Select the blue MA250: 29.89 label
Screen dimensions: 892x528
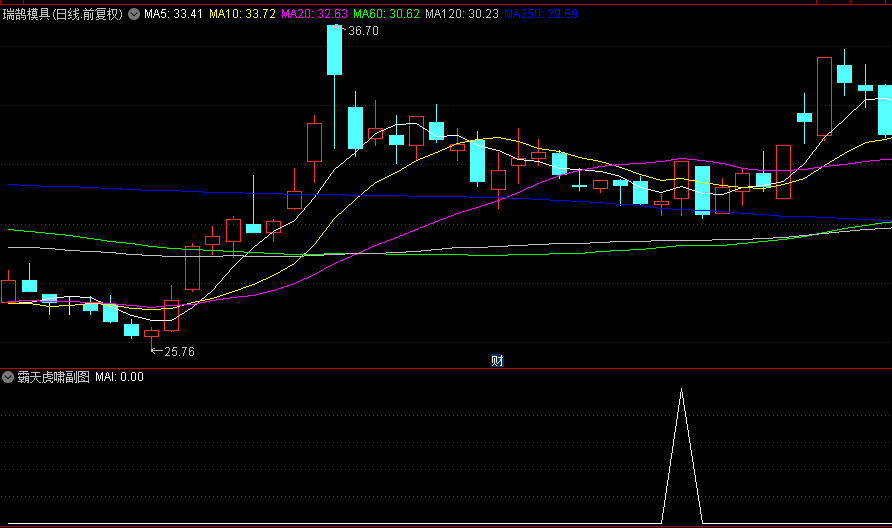pyautogui.click(x=541, y=14)
